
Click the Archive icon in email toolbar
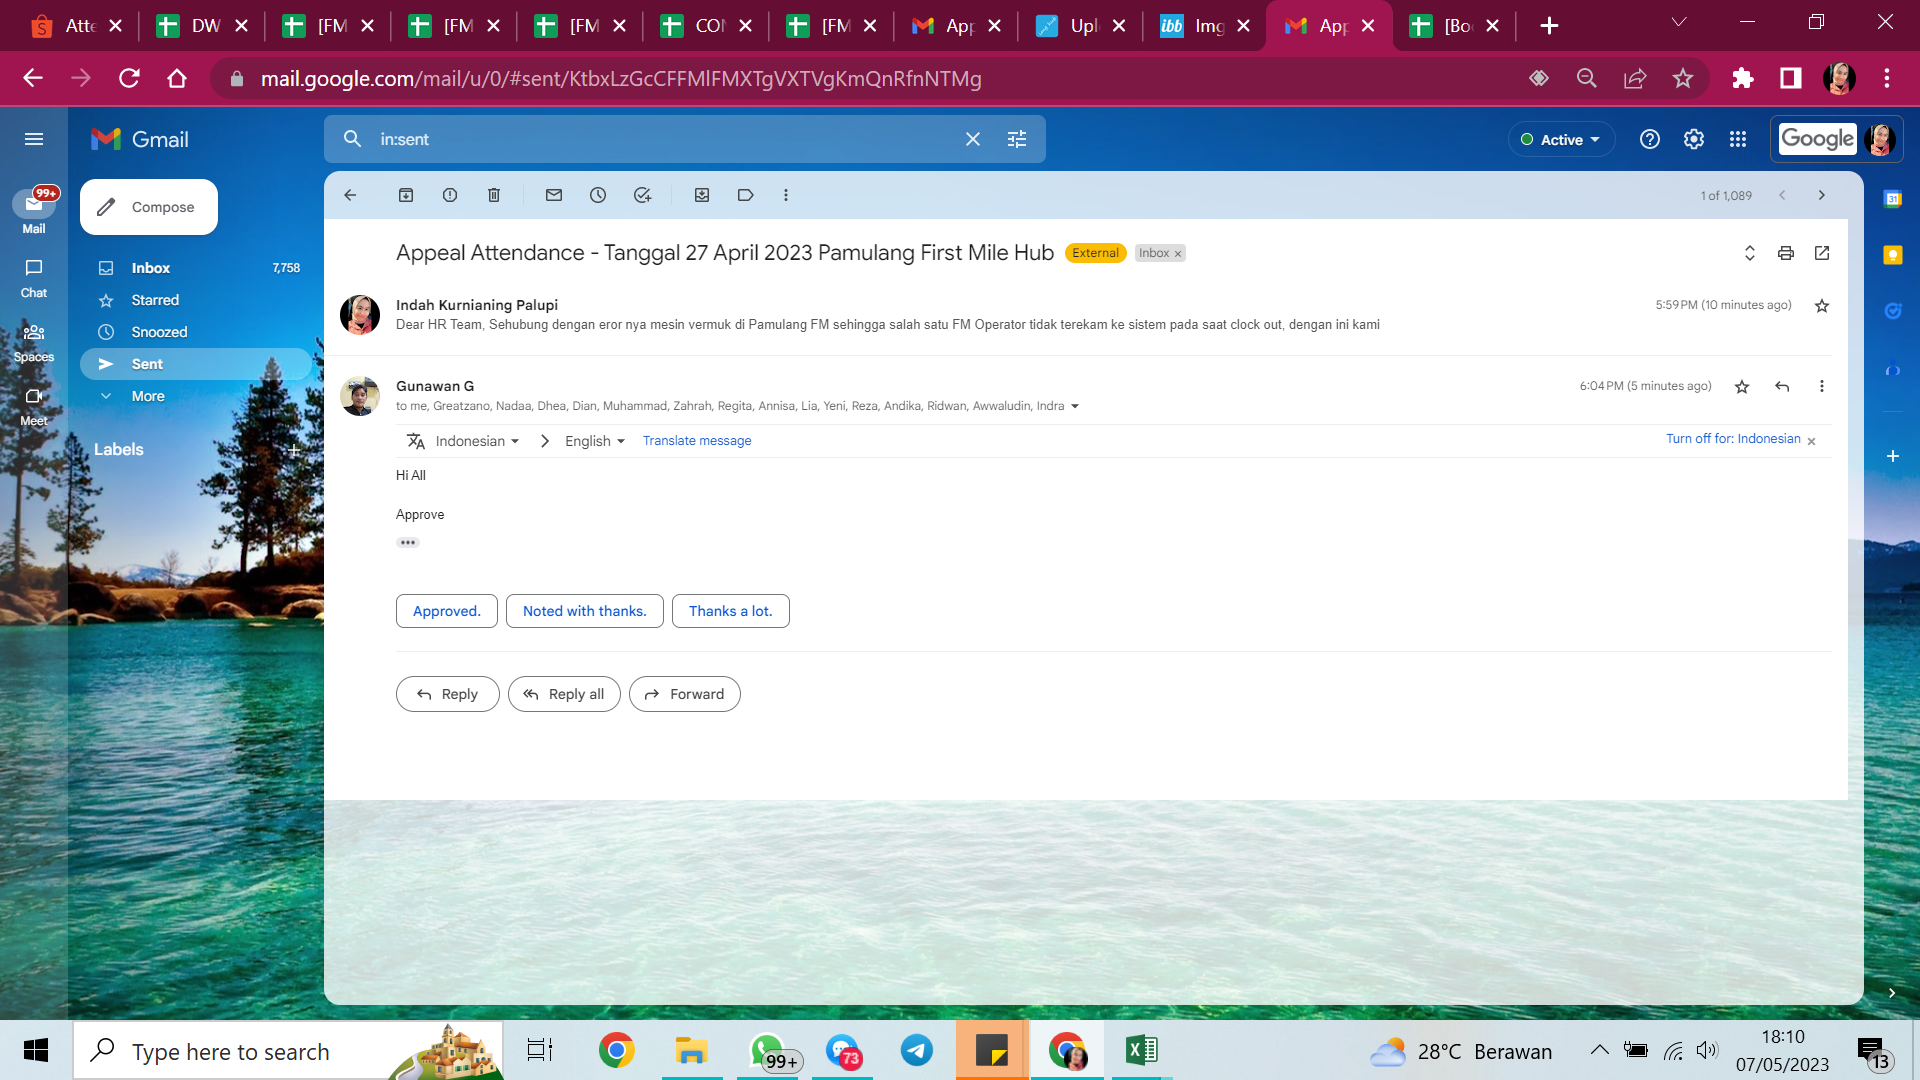406,195
